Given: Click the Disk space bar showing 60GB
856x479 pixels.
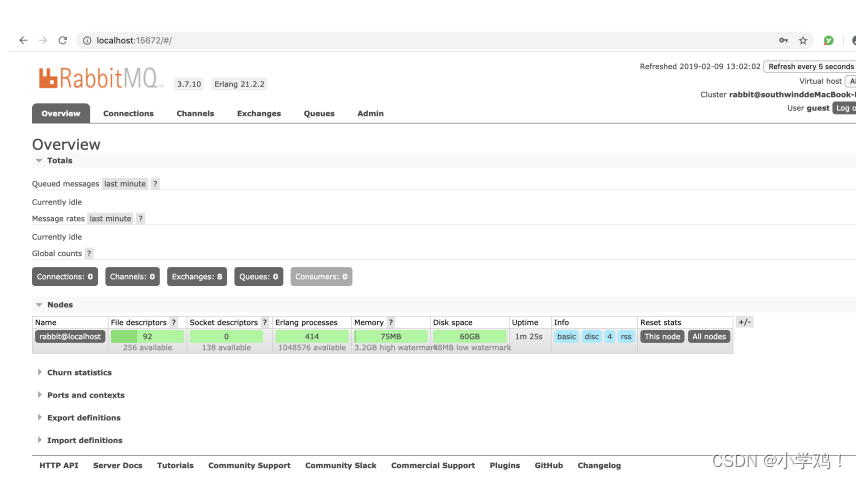Looking at the screenshot, I should [469, 336].
